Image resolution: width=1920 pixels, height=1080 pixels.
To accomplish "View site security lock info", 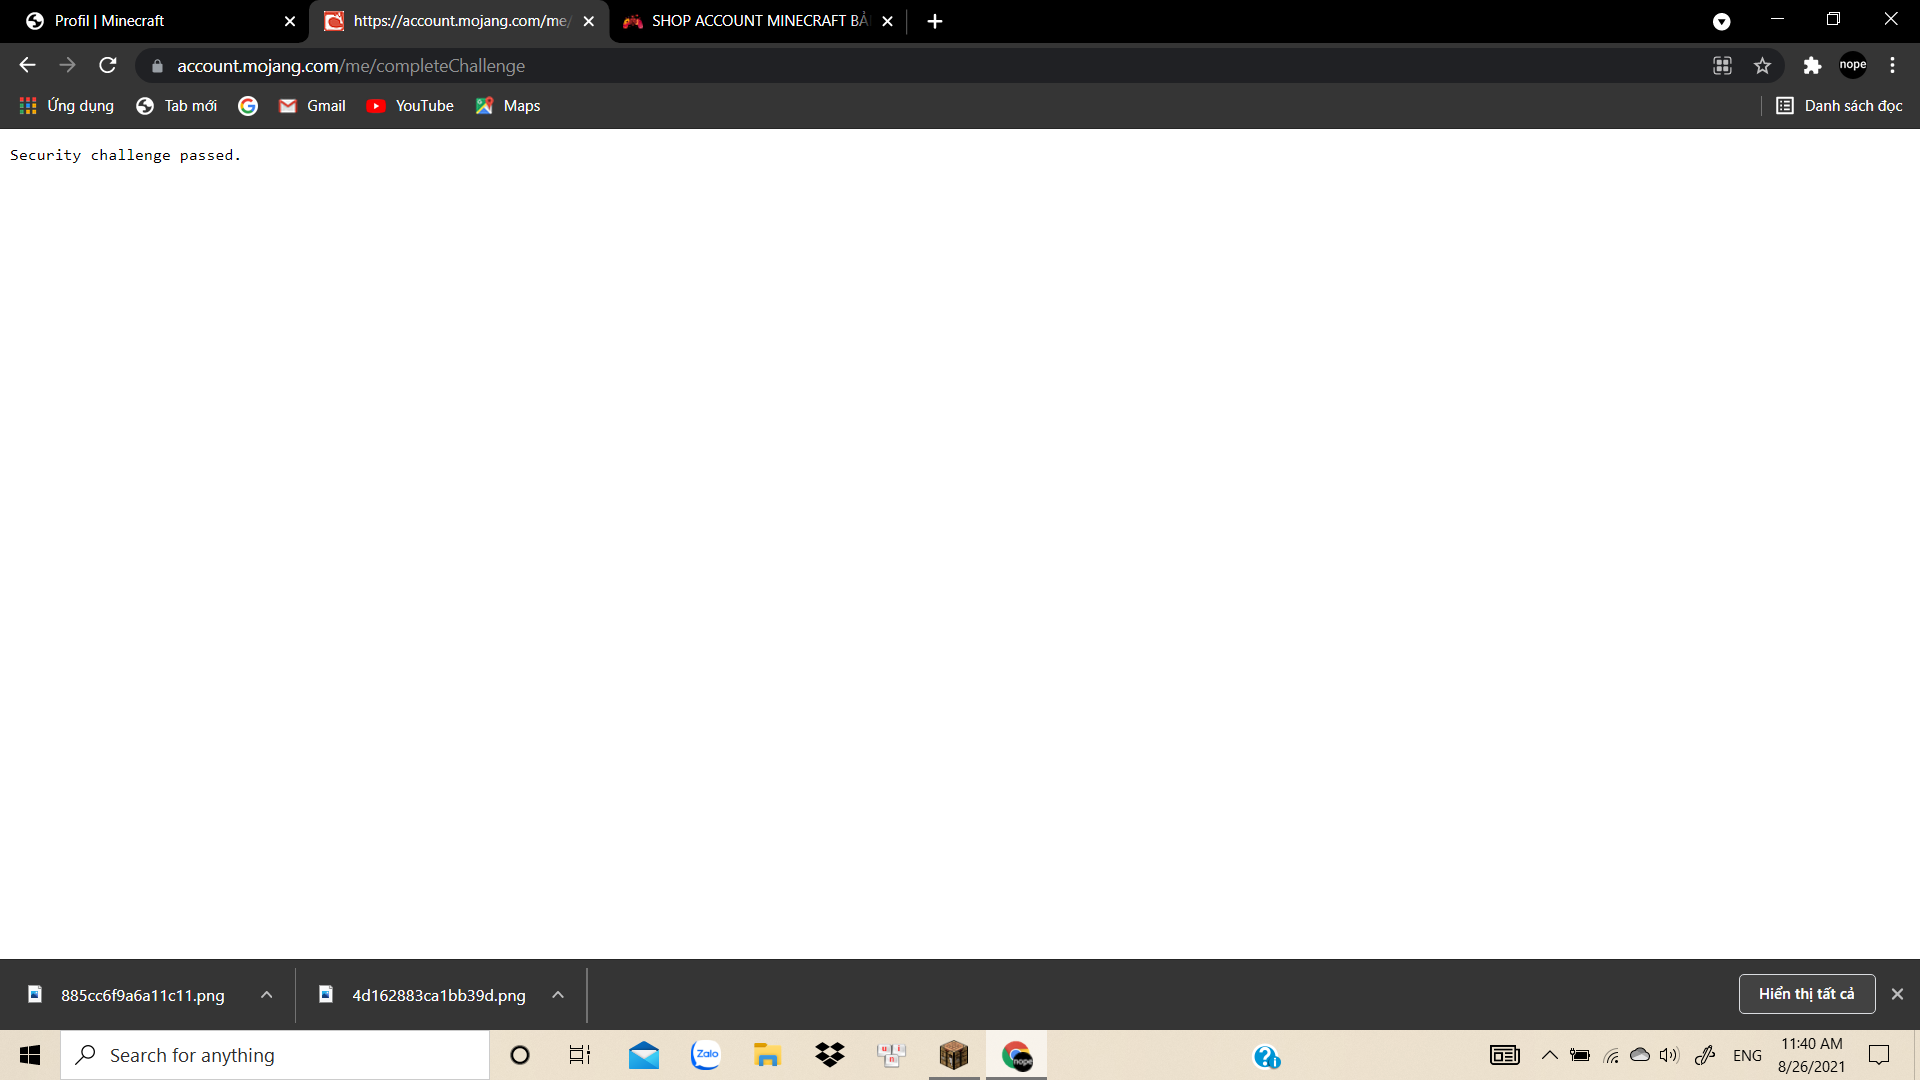I will (157, 66).
